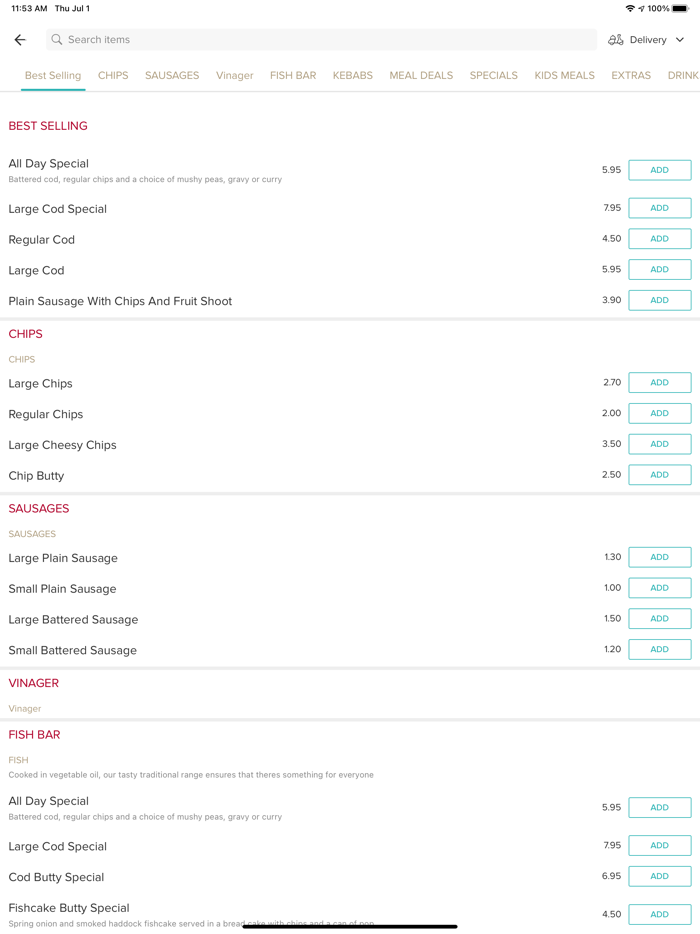Click the search magnifier icon
700x934 pixels.
[57, 40]
